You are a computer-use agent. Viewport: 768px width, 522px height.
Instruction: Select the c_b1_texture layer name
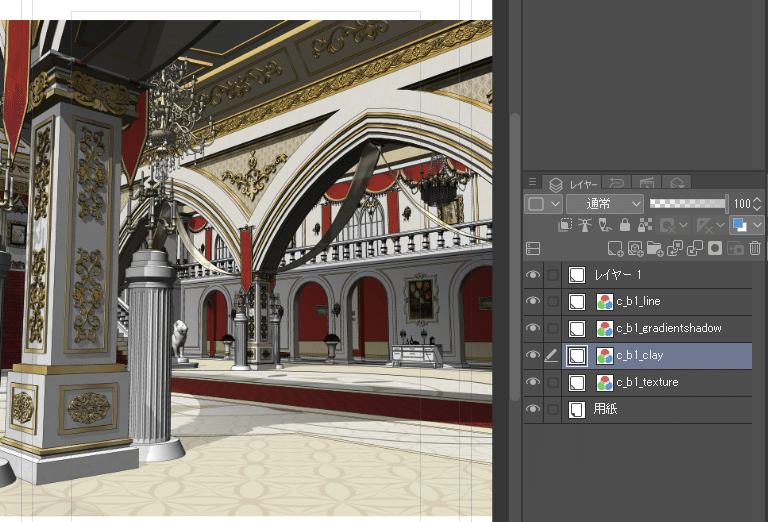(x=647, y=382)
